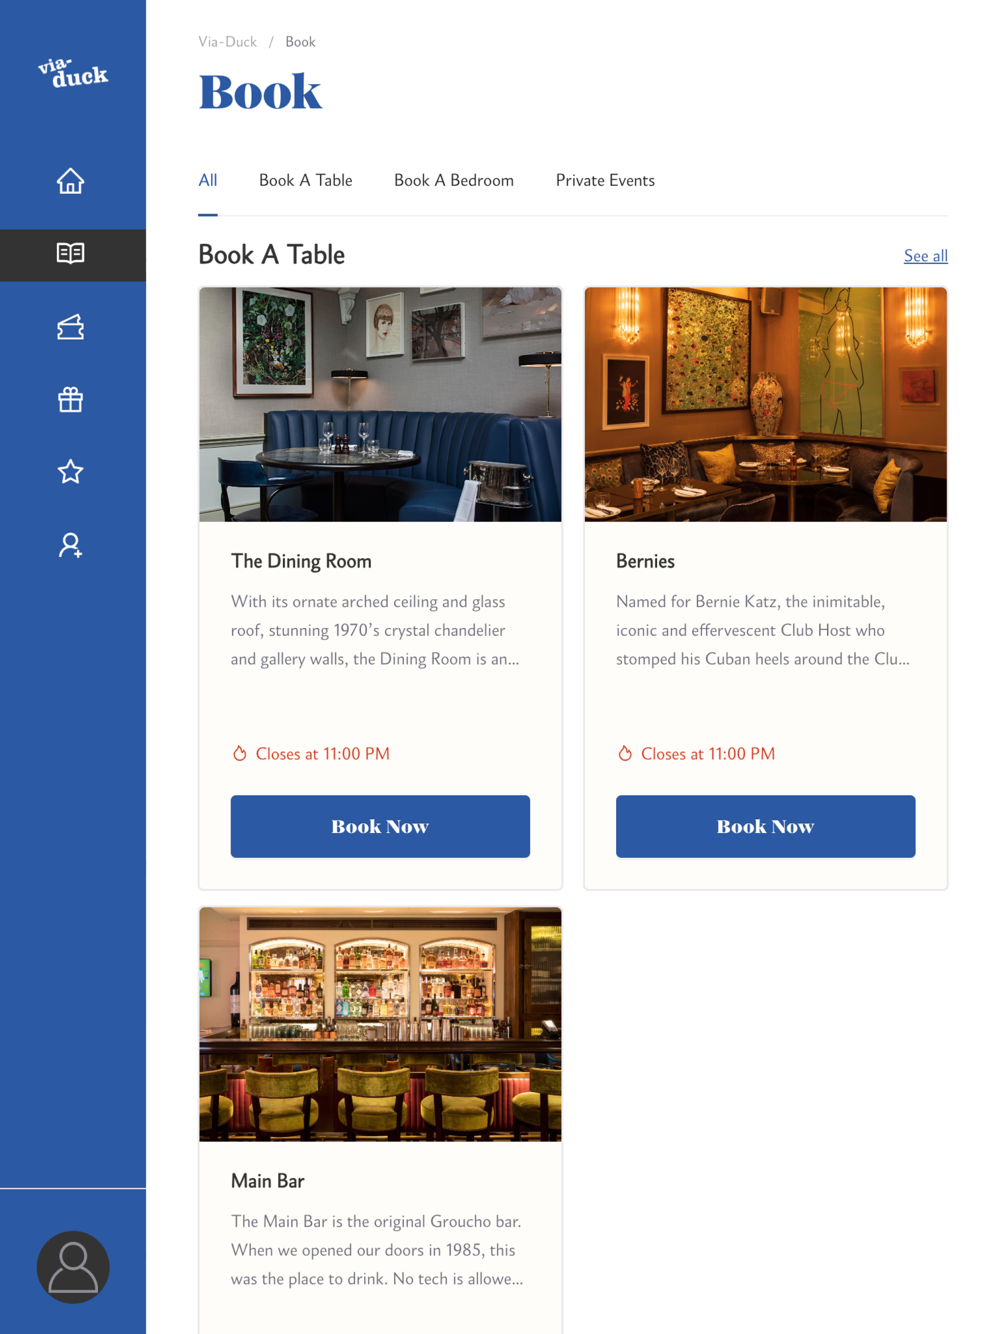Viewport: 1000px width, 1334px height.
Task: Switch to the Book A Bedroom tab
Action: click(x=454, y=181)
